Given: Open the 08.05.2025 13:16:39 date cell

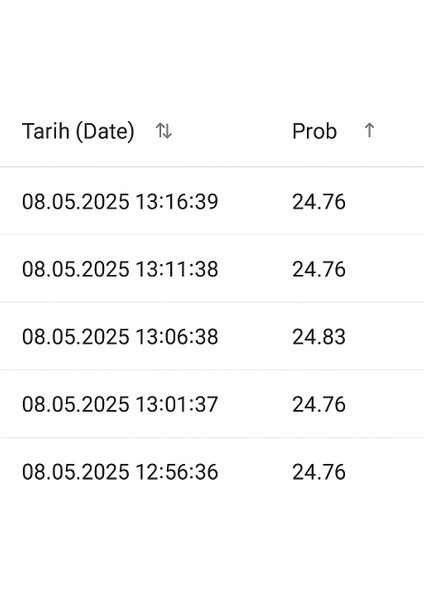Looking at the screenshot, I should click(120, 202).
